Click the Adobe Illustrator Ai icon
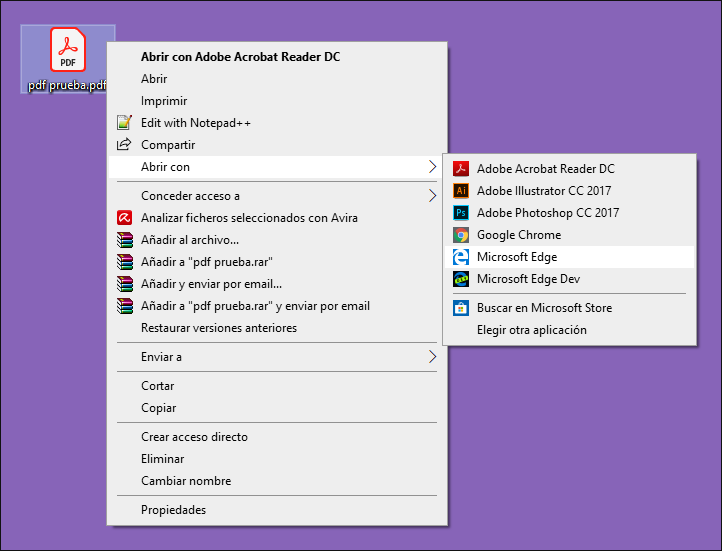 click(461, 191)
